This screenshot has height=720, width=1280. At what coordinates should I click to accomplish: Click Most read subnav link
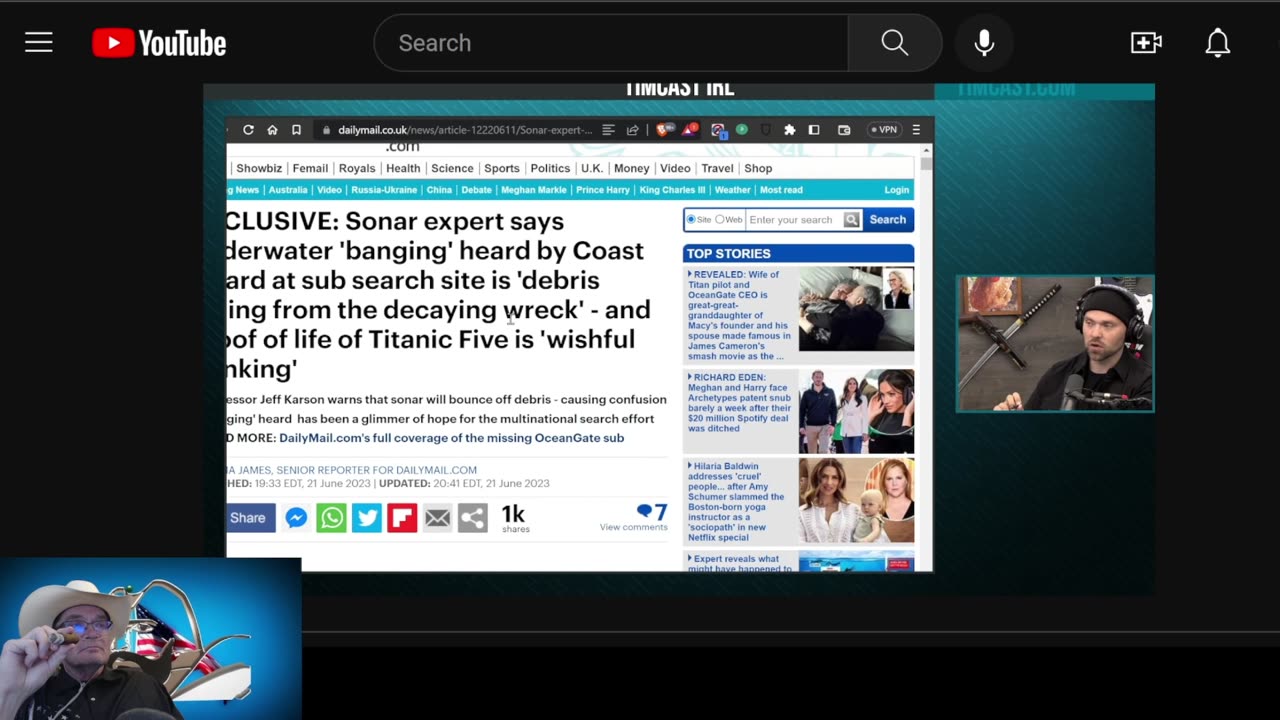pos(781,190)
